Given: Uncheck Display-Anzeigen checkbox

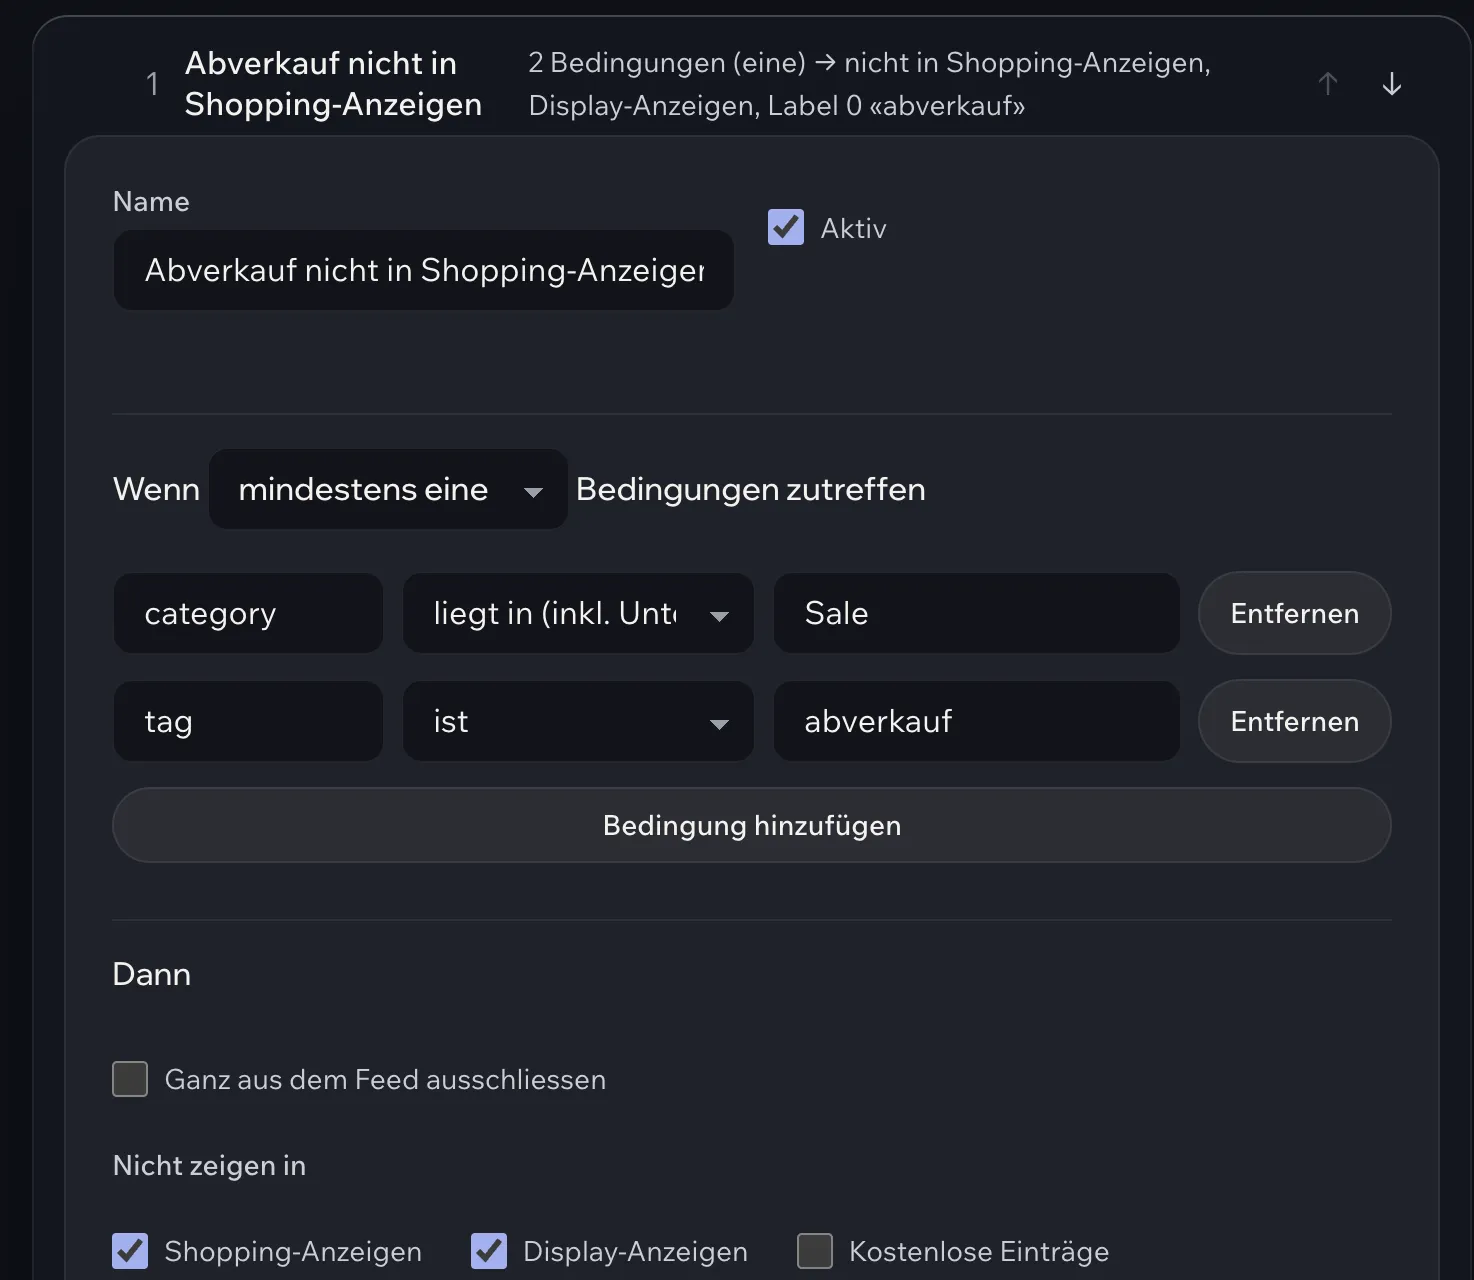Looking at the screenshot, I should (489, 1251).
